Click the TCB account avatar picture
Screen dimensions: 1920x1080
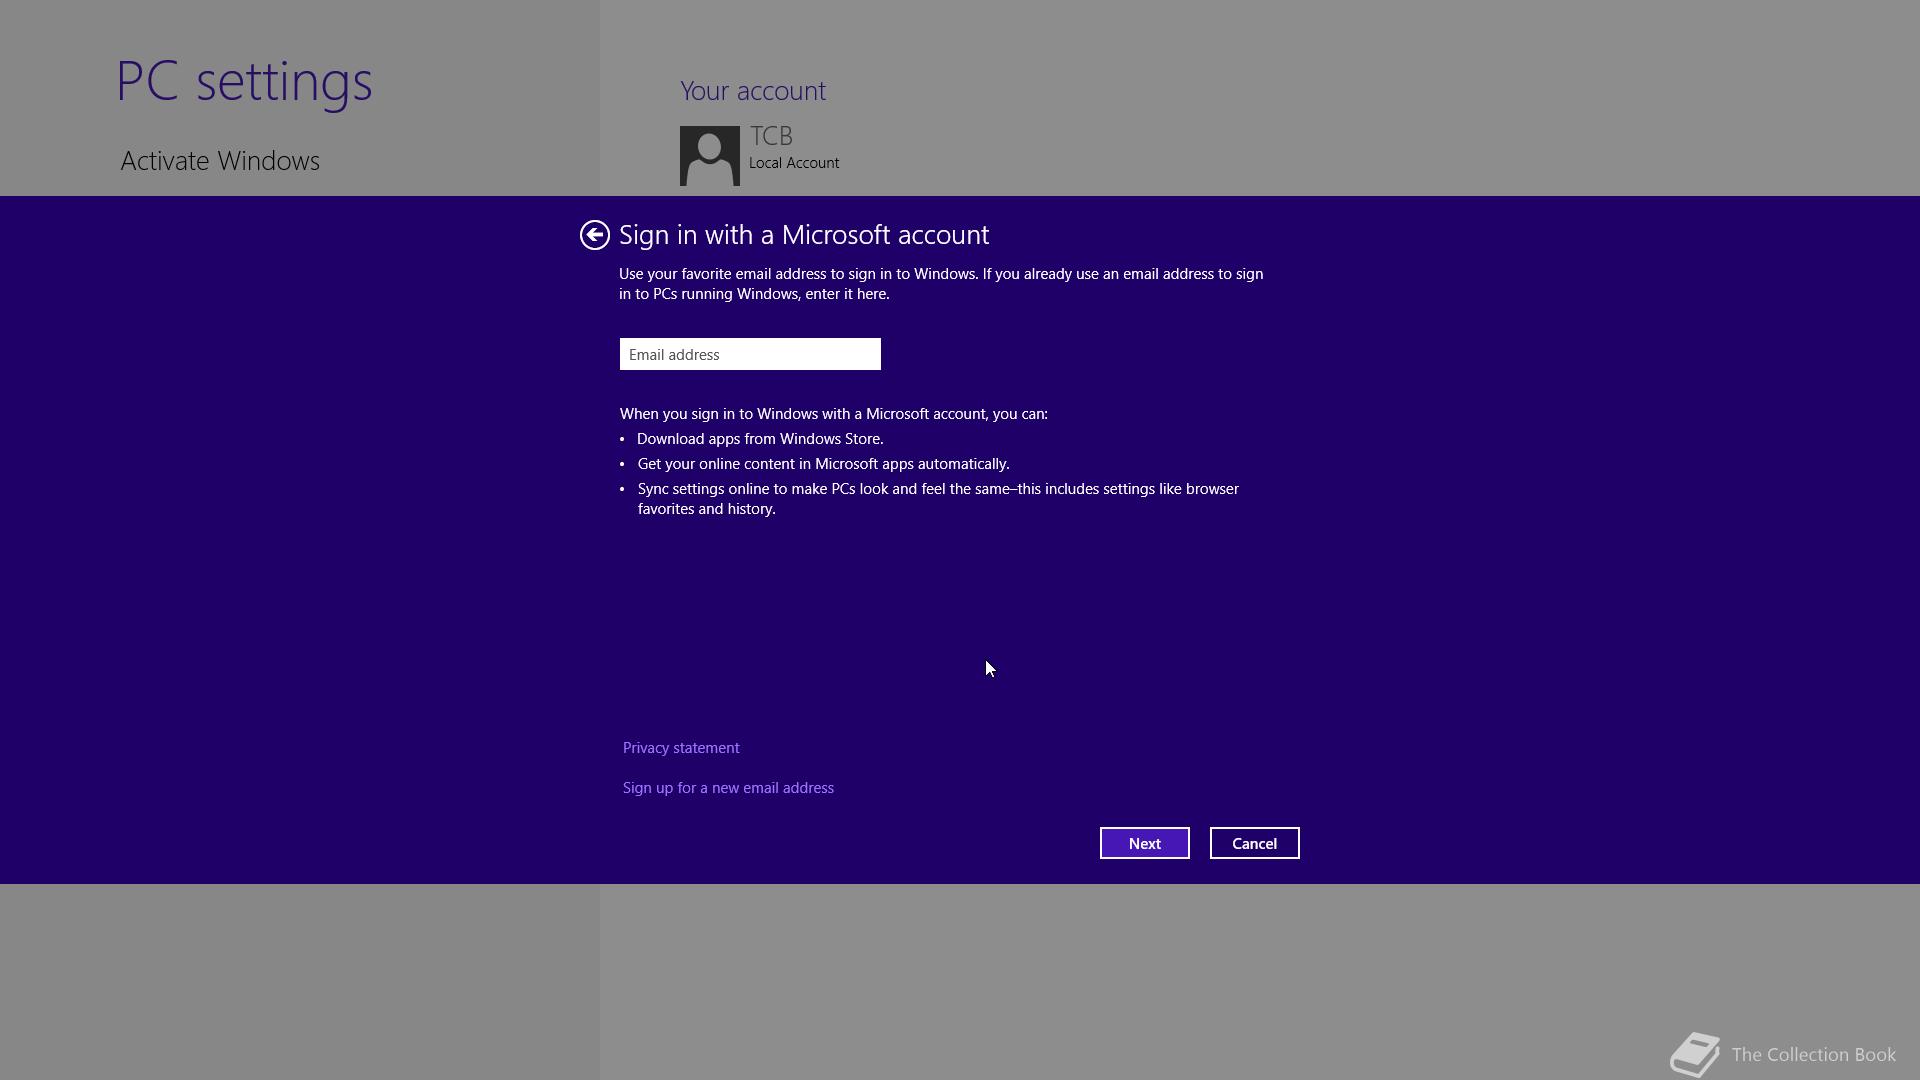click(709, 156)
